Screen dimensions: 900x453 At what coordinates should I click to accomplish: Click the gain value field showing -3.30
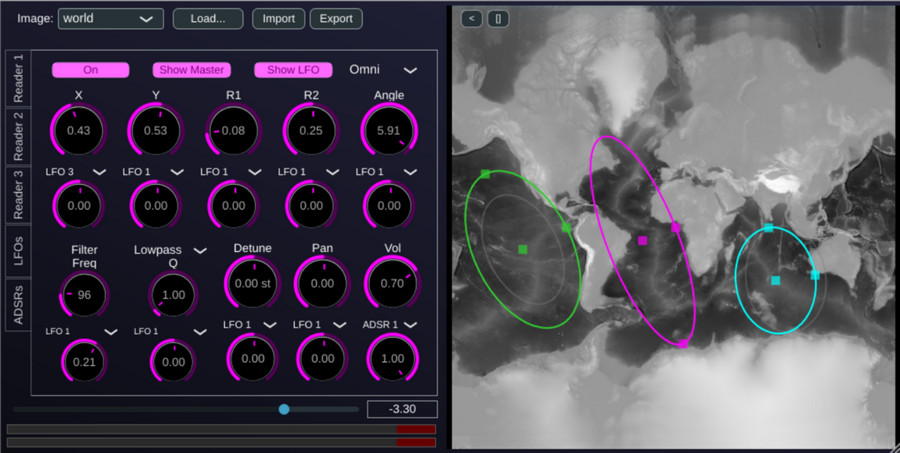coord(402,409)
